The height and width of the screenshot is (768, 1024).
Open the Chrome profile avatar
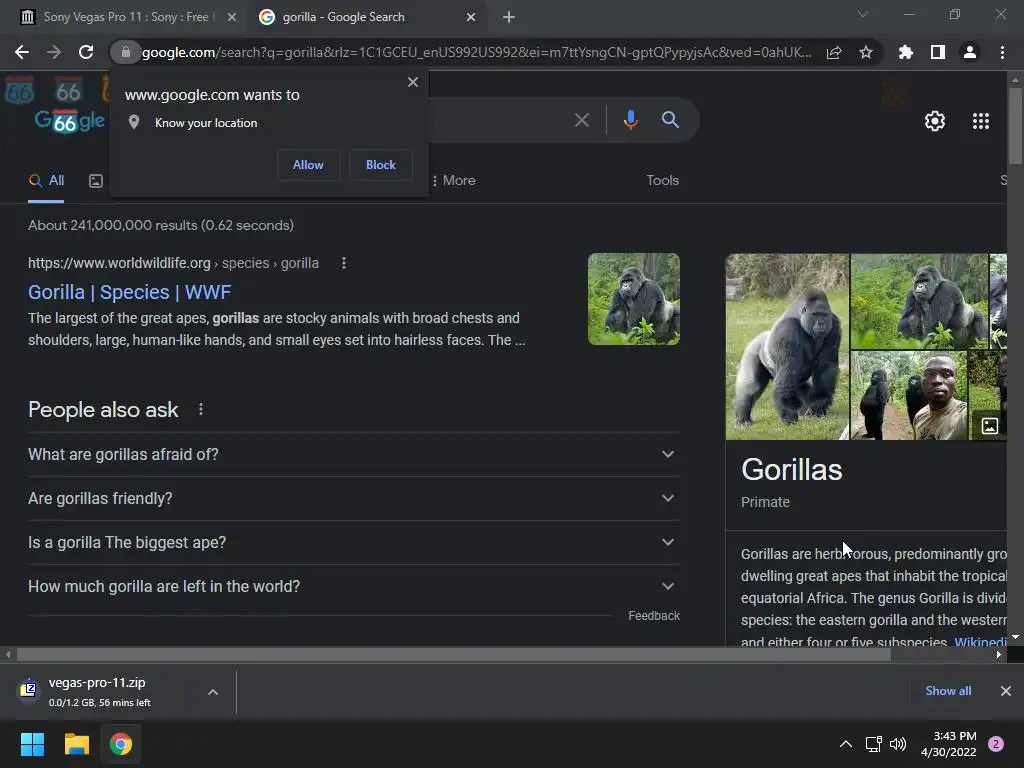point(970,52)
